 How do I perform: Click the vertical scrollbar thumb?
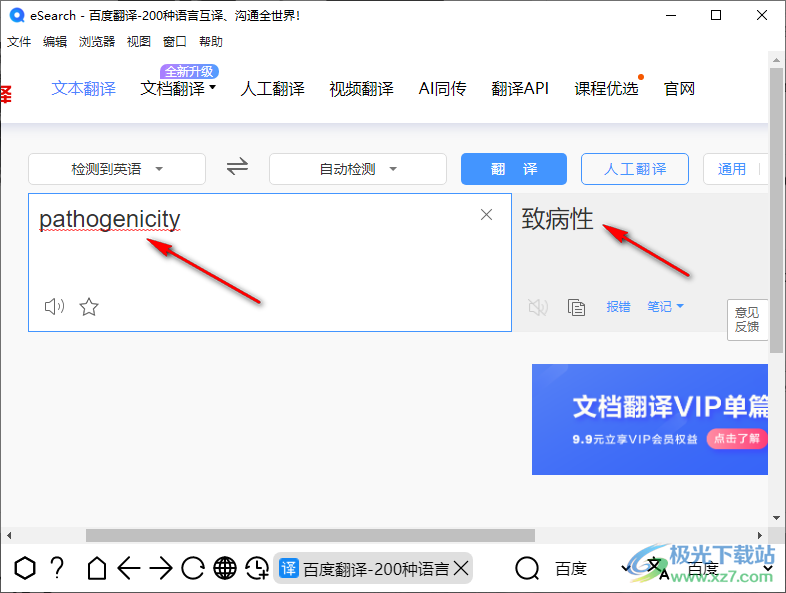tap(776, 210)
